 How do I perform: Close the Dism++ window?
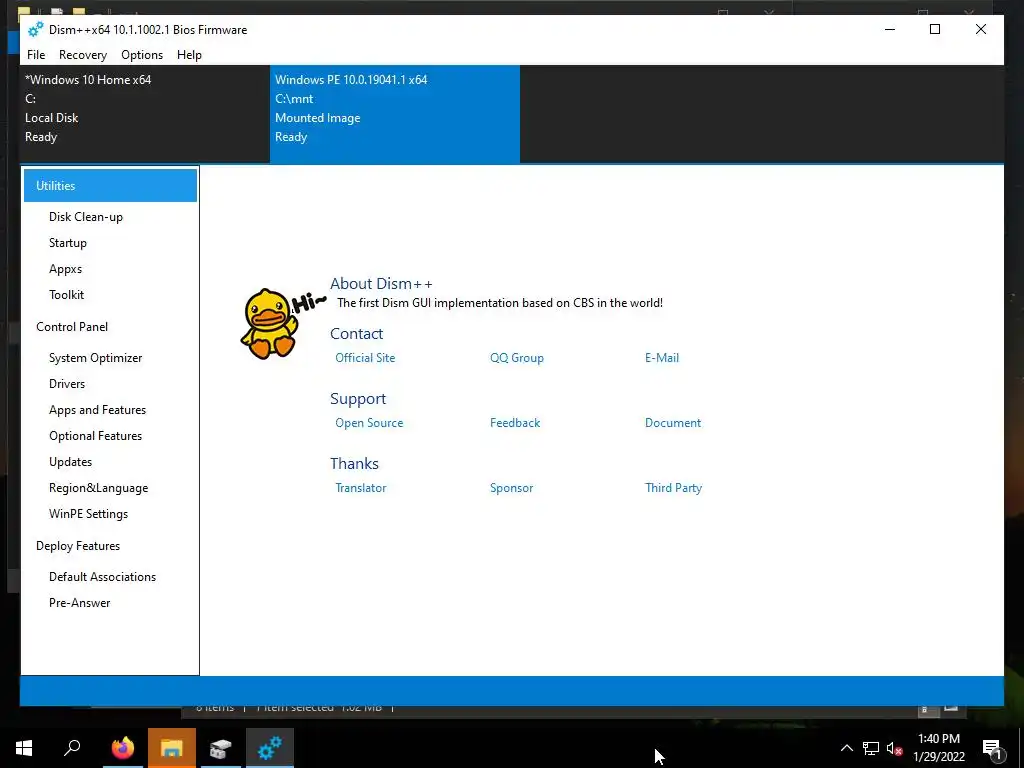click(x=980, y=29)
